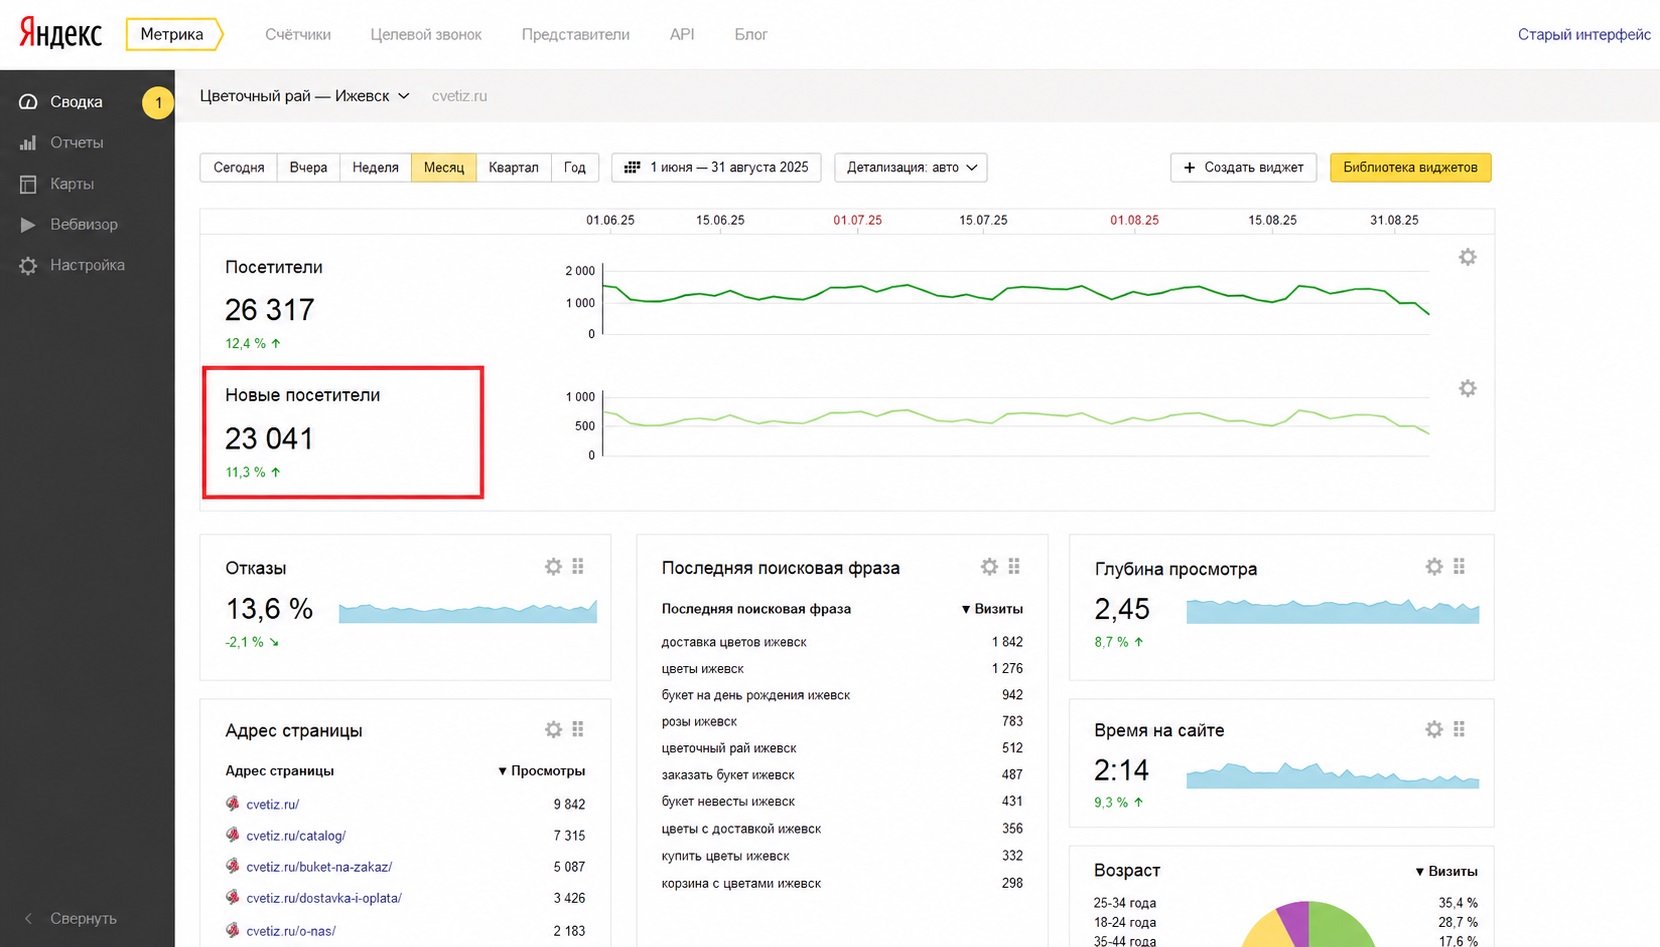Click the '25-34 года' age row

pyautogui.click(x=1286, y=903)
